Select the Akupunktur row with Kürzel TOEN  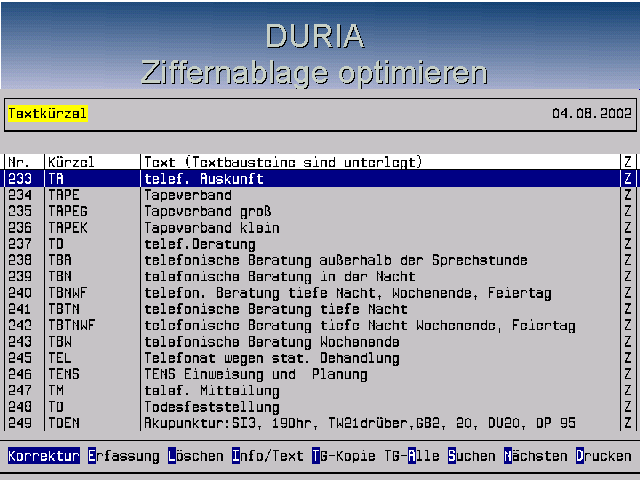point(320,423)
